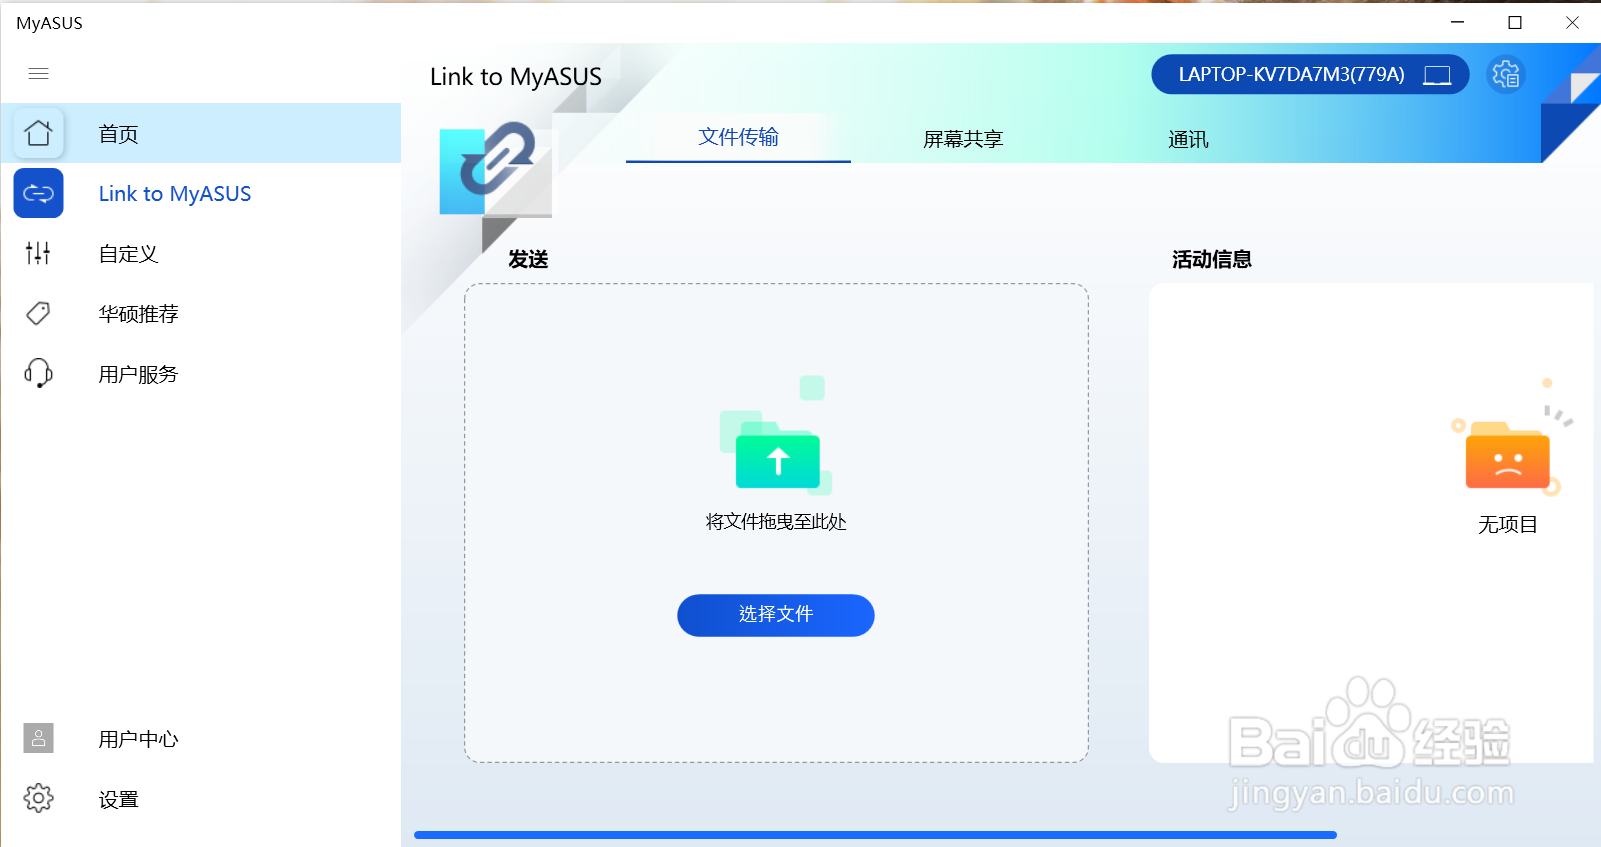Minimize the MyASUS window

tap(1458, 22)
